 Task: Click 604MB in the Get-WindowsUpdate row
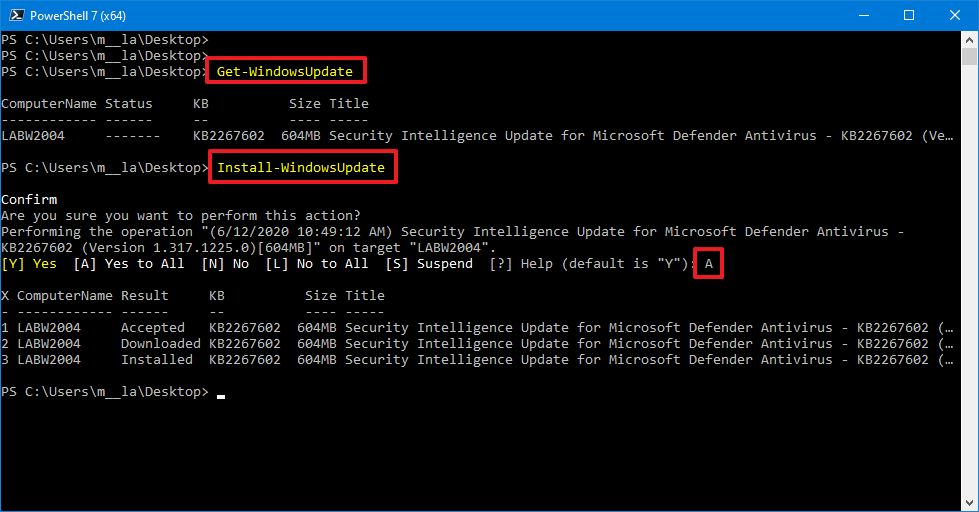301,135
